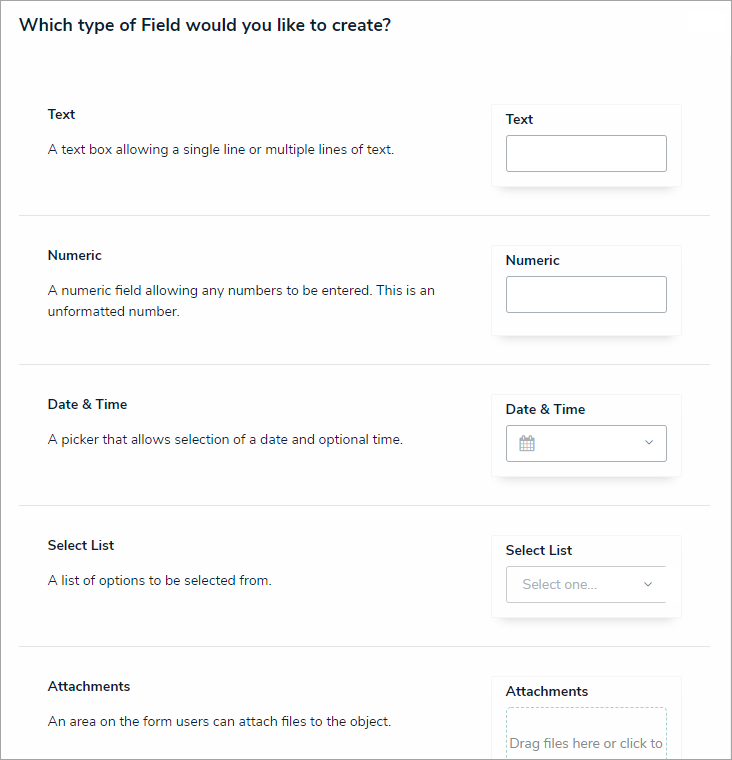Expand the Date & Time picker chevron
Viewport: 732px width, 760px height.
(648, 443)
